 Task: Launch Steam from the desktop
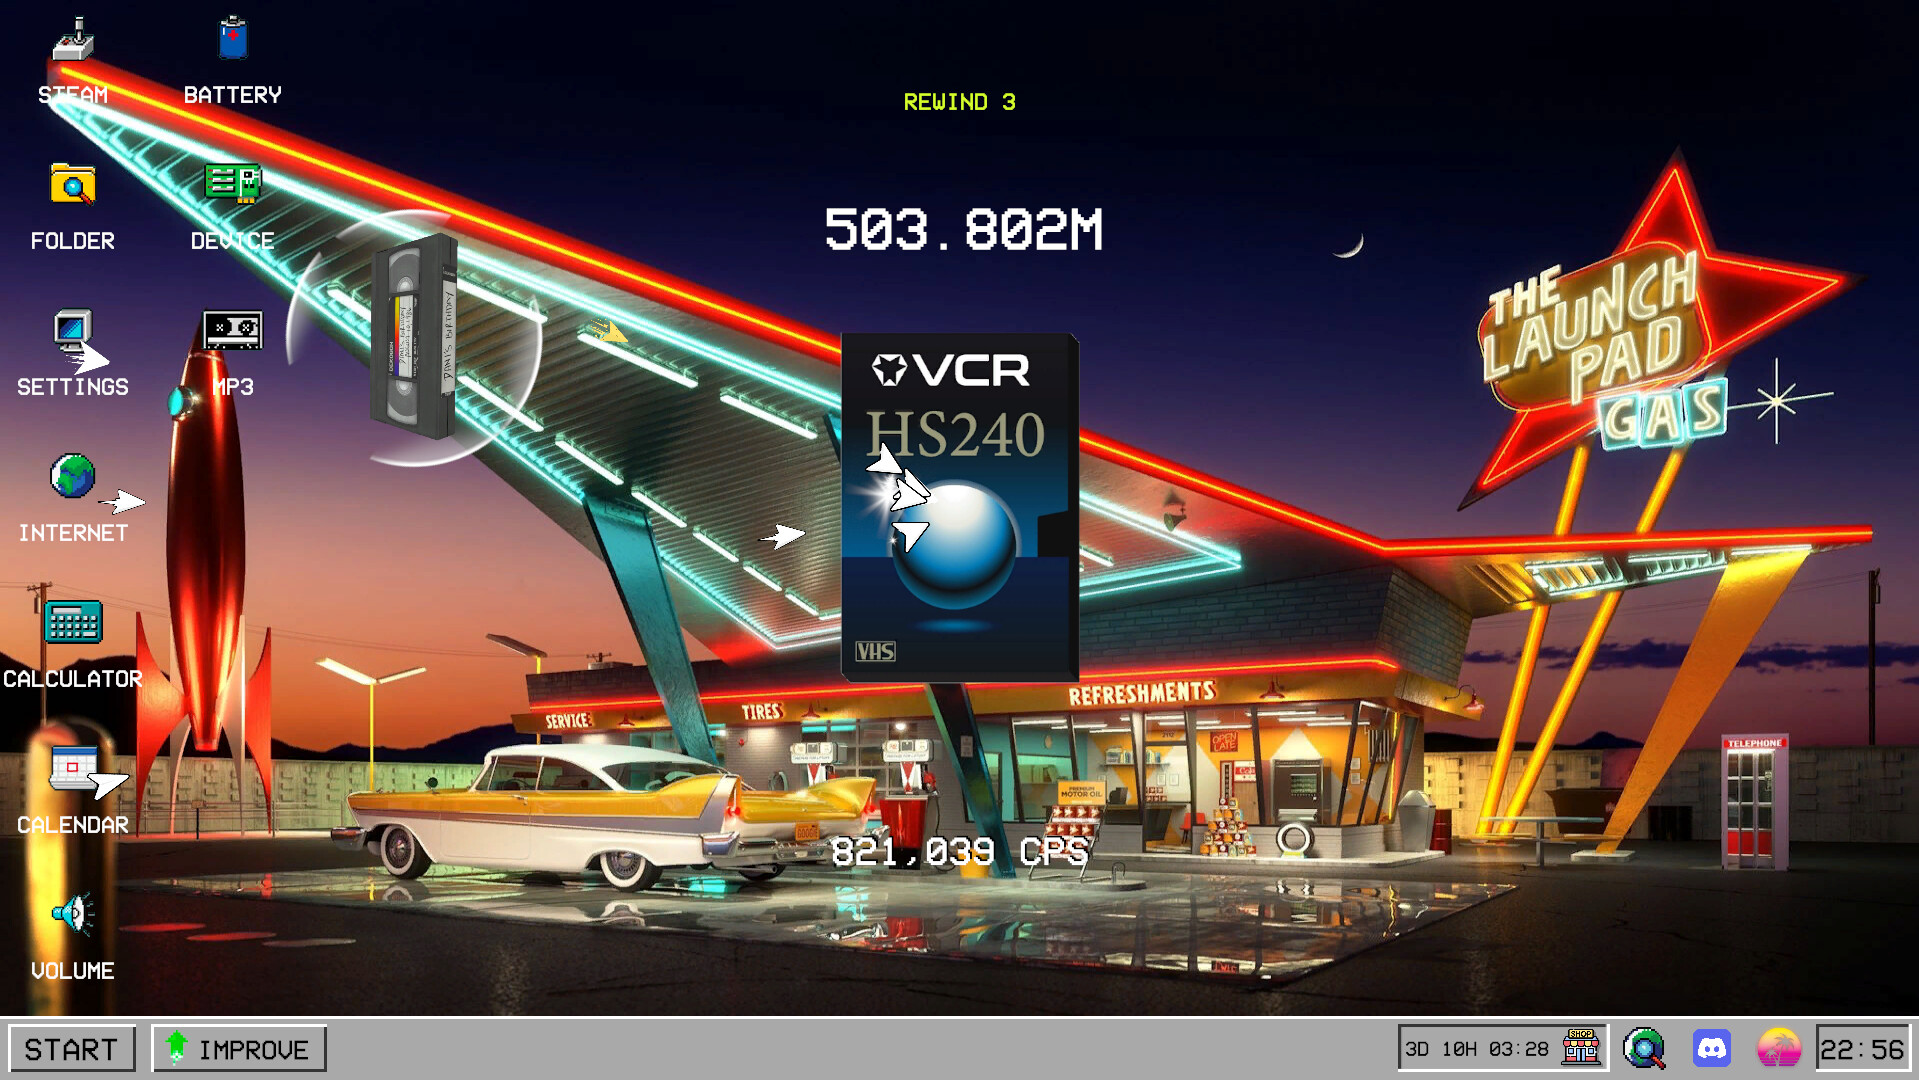(x=71, y=40)
